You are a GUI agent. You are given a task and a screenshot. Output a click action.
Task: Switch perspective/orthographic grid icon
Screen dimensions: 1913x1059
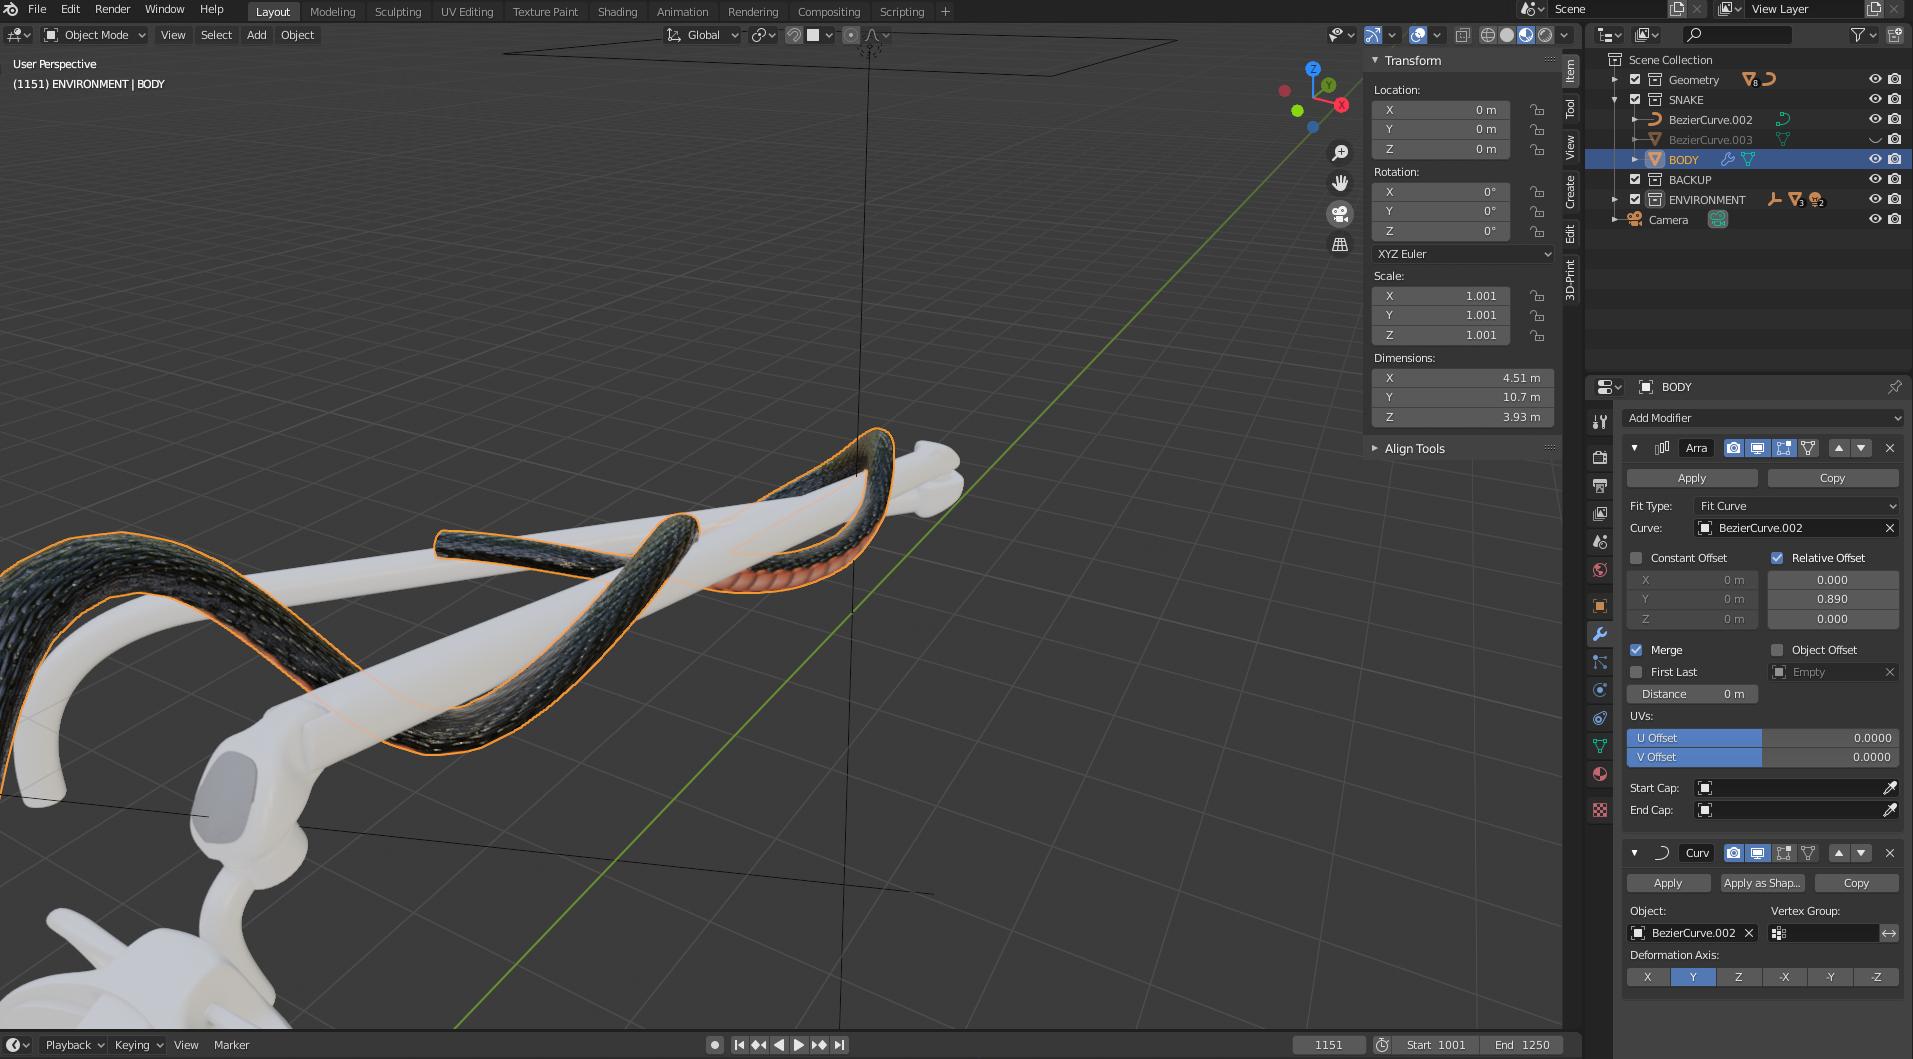1340,244
